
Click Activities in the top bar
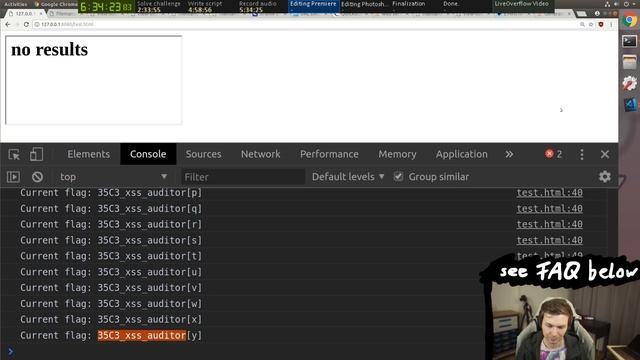click(16, 4)
